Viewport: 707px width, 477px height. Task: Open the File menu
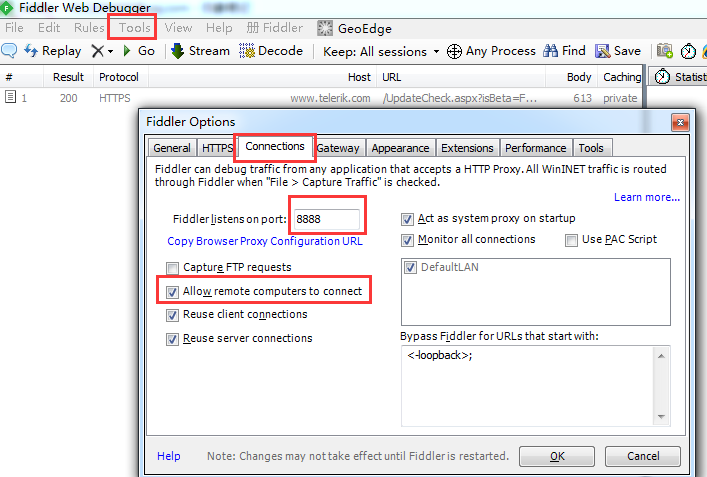coord(14,28)
